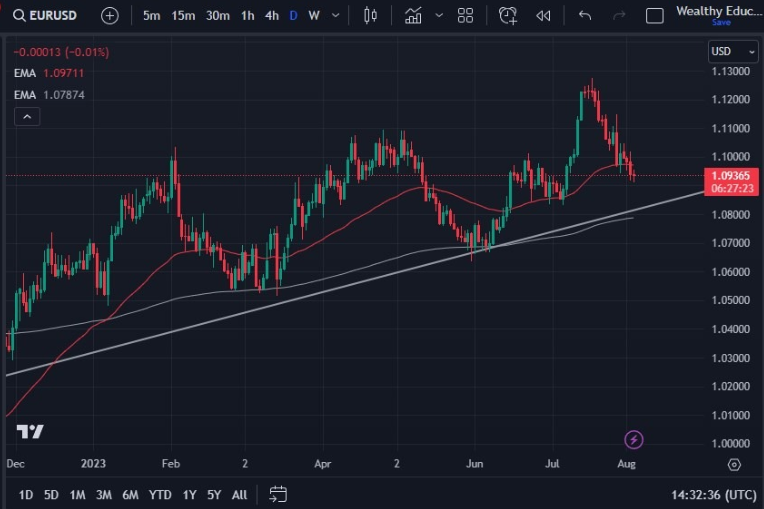This screenshot has width=764, height=509.
Task: Start bar replay with the rewind icon
Action: (543, 15)
